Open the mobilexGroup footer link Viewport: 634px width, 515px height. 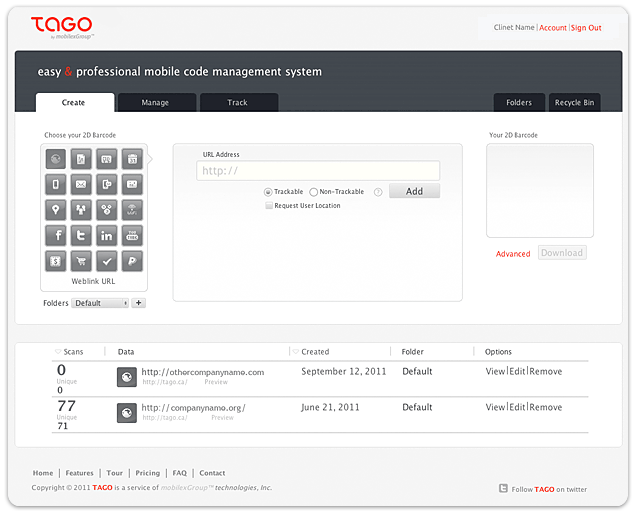186,488
